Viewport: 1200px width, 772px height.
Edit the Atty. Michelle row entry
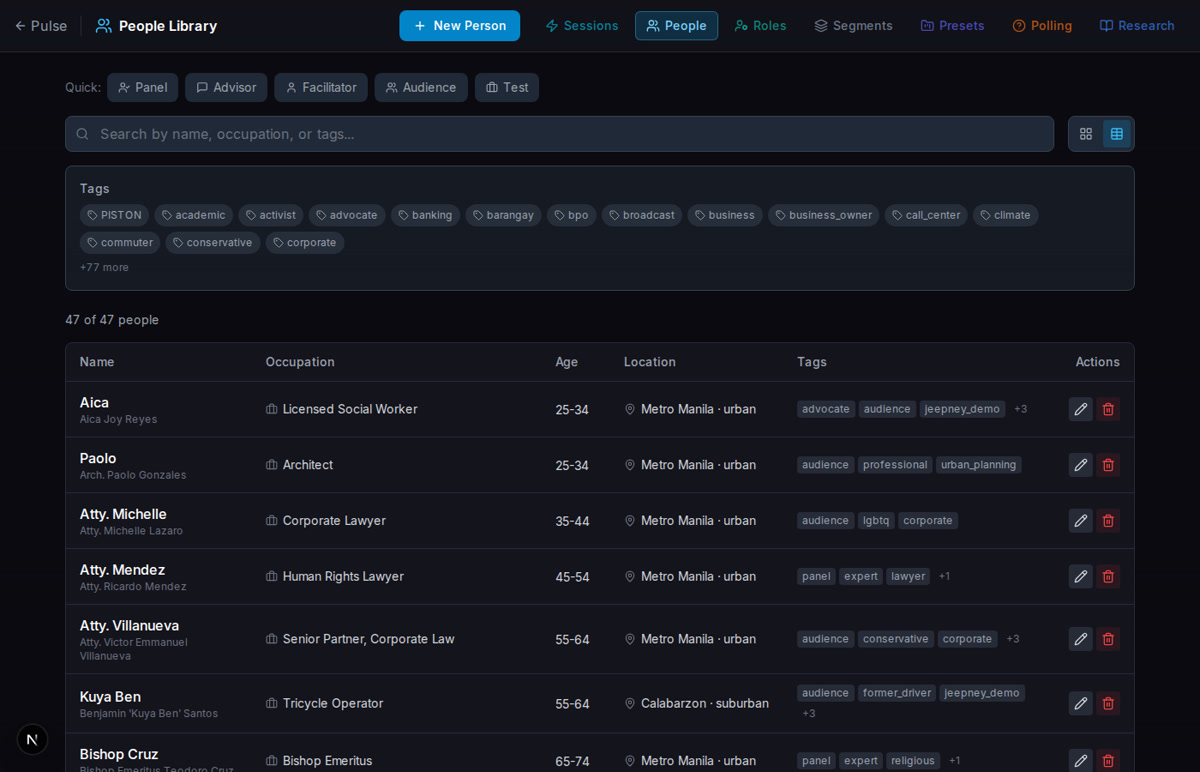pos(1080,521)
